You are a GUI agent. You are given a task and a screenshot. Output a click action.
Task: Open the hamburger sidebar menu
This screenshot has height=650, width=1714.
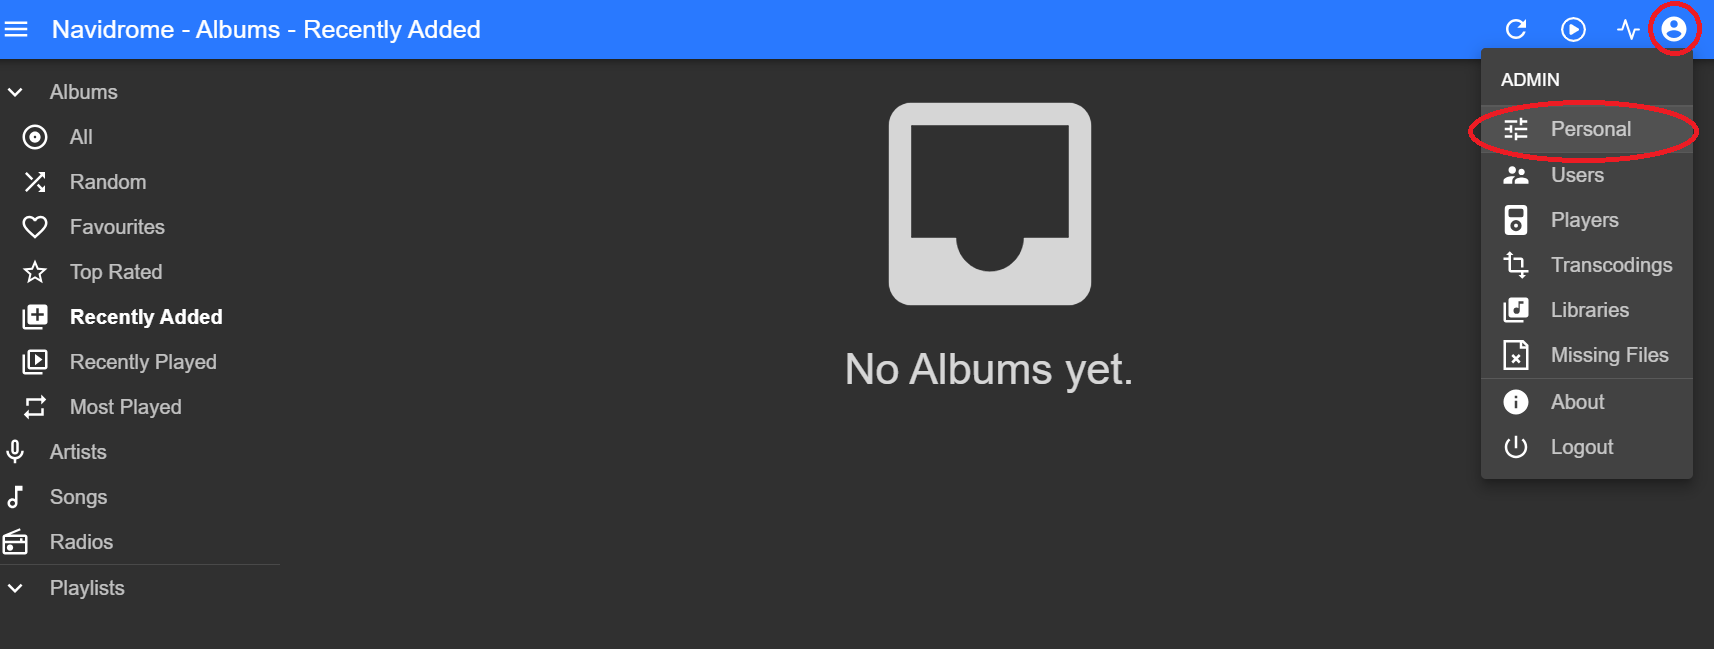point(16,29)
